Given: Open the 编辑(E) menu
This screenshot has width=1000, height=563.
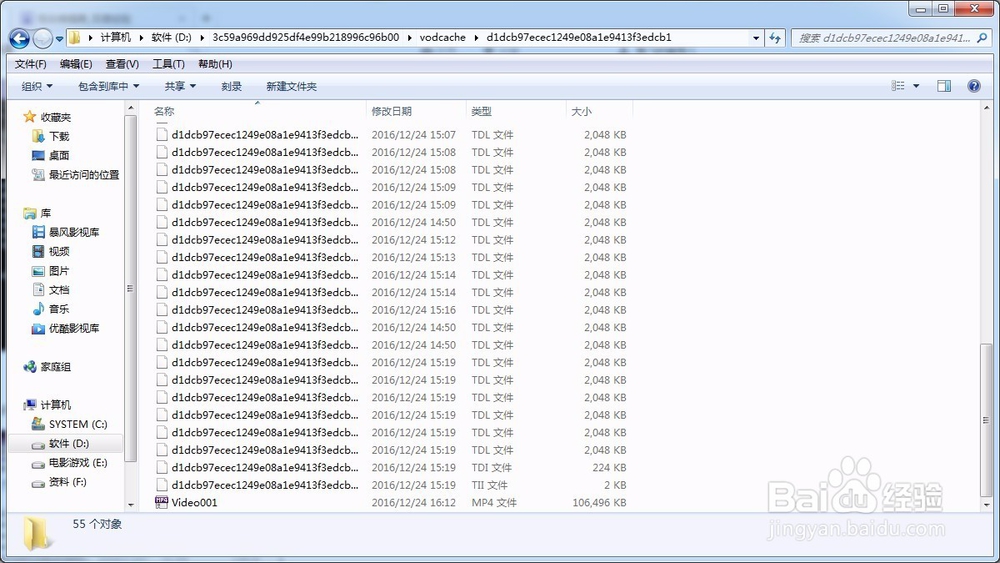Looking at the screenshot, I should click(76, 64).
